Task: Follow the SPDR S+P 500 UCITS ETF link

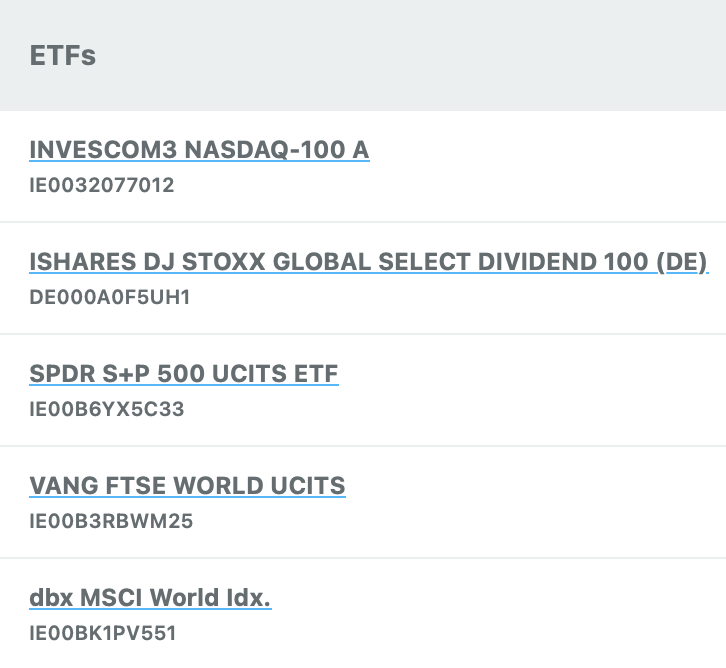Action: [x=184, y=374]
